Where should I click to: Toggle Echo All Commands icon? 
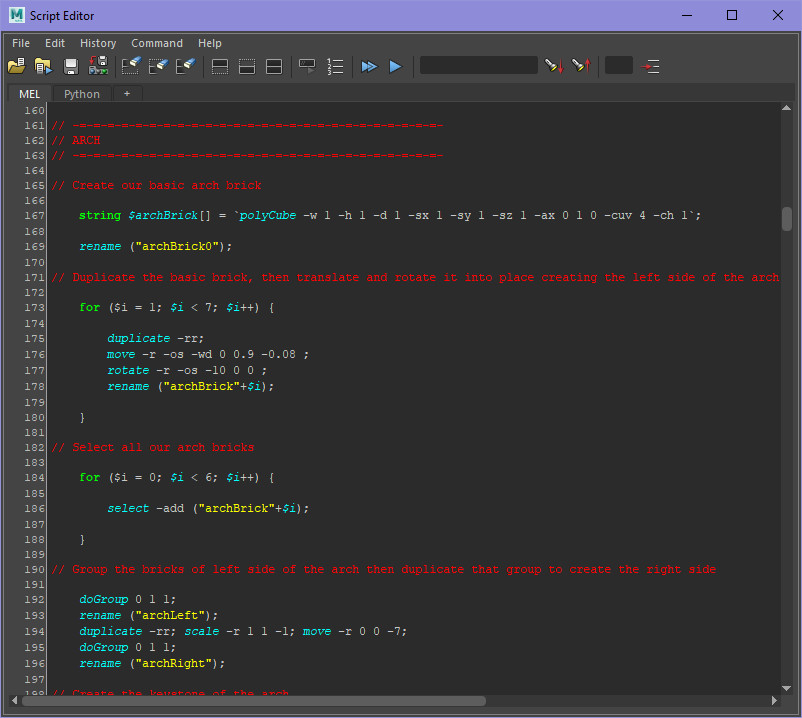307,66
